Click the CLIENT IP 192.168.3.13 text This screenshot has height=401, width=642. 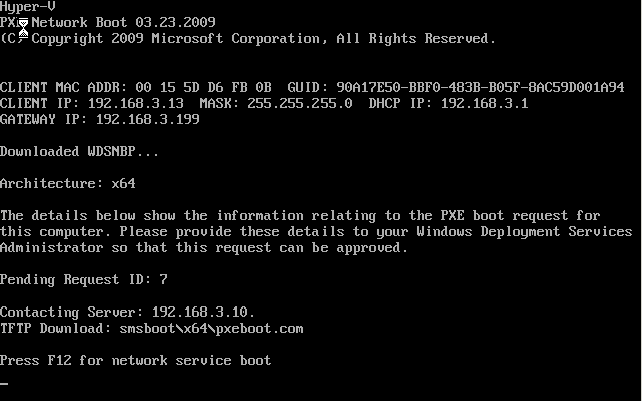click(x=92, y=103)
